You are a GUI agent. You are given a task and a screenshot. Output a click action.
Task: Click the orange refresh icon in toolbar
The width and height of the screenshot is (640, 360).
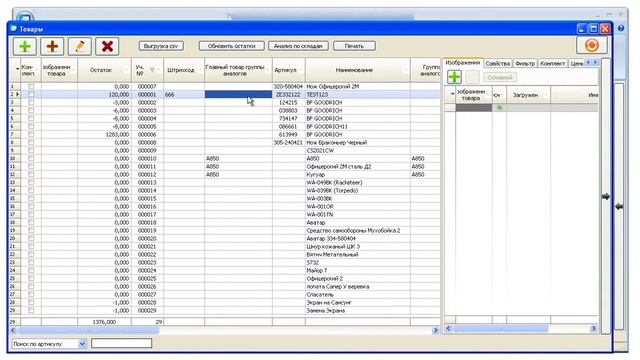pos(591,45)
